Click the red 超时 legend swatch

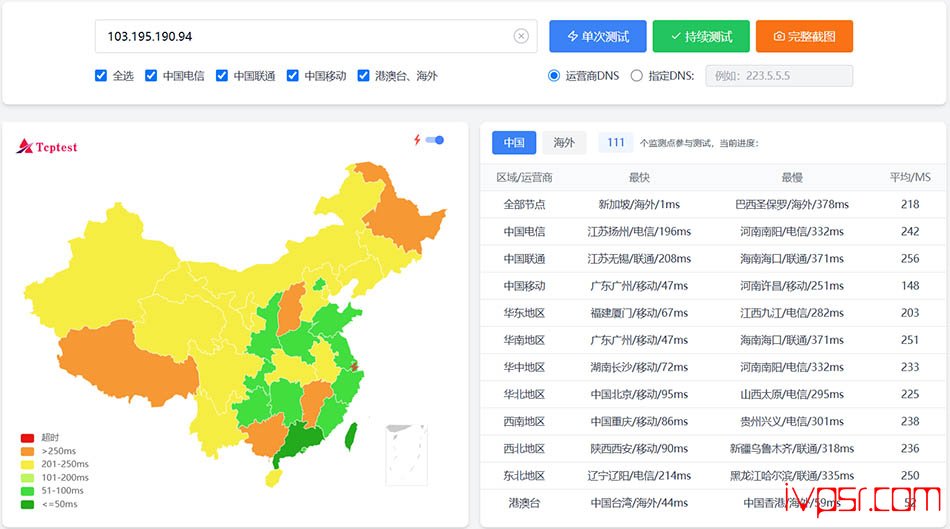pos(27,438)
